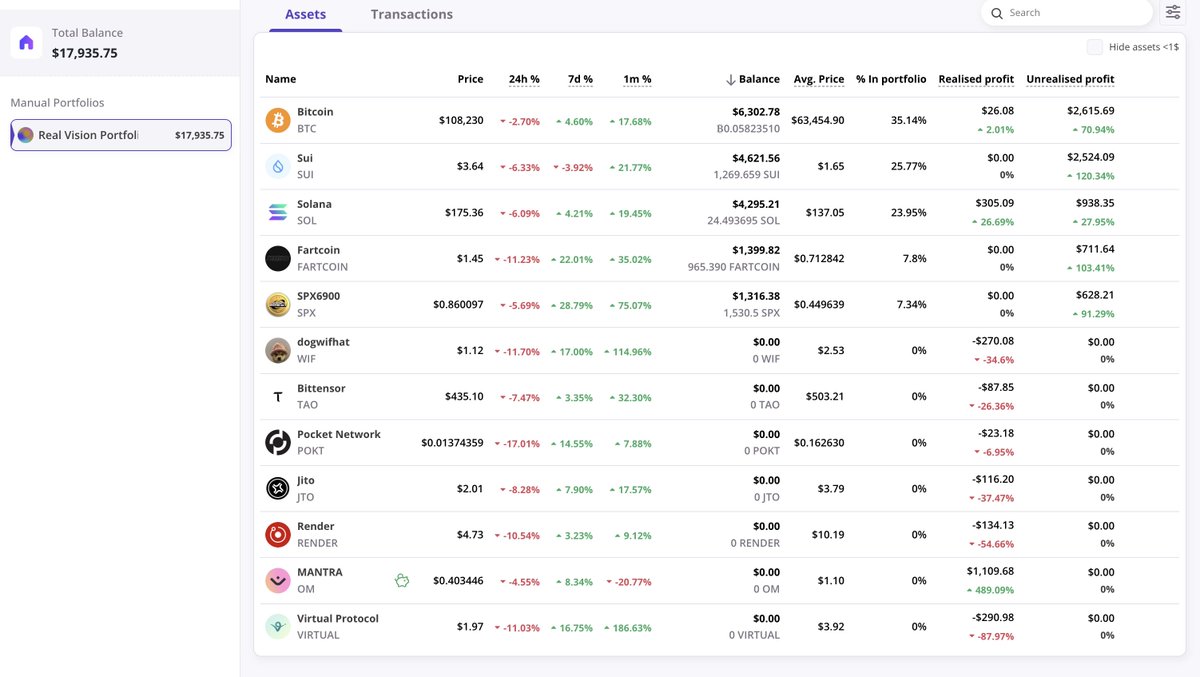Click Bitcoin unrealised profit $2,615.69

point(1090,112)
